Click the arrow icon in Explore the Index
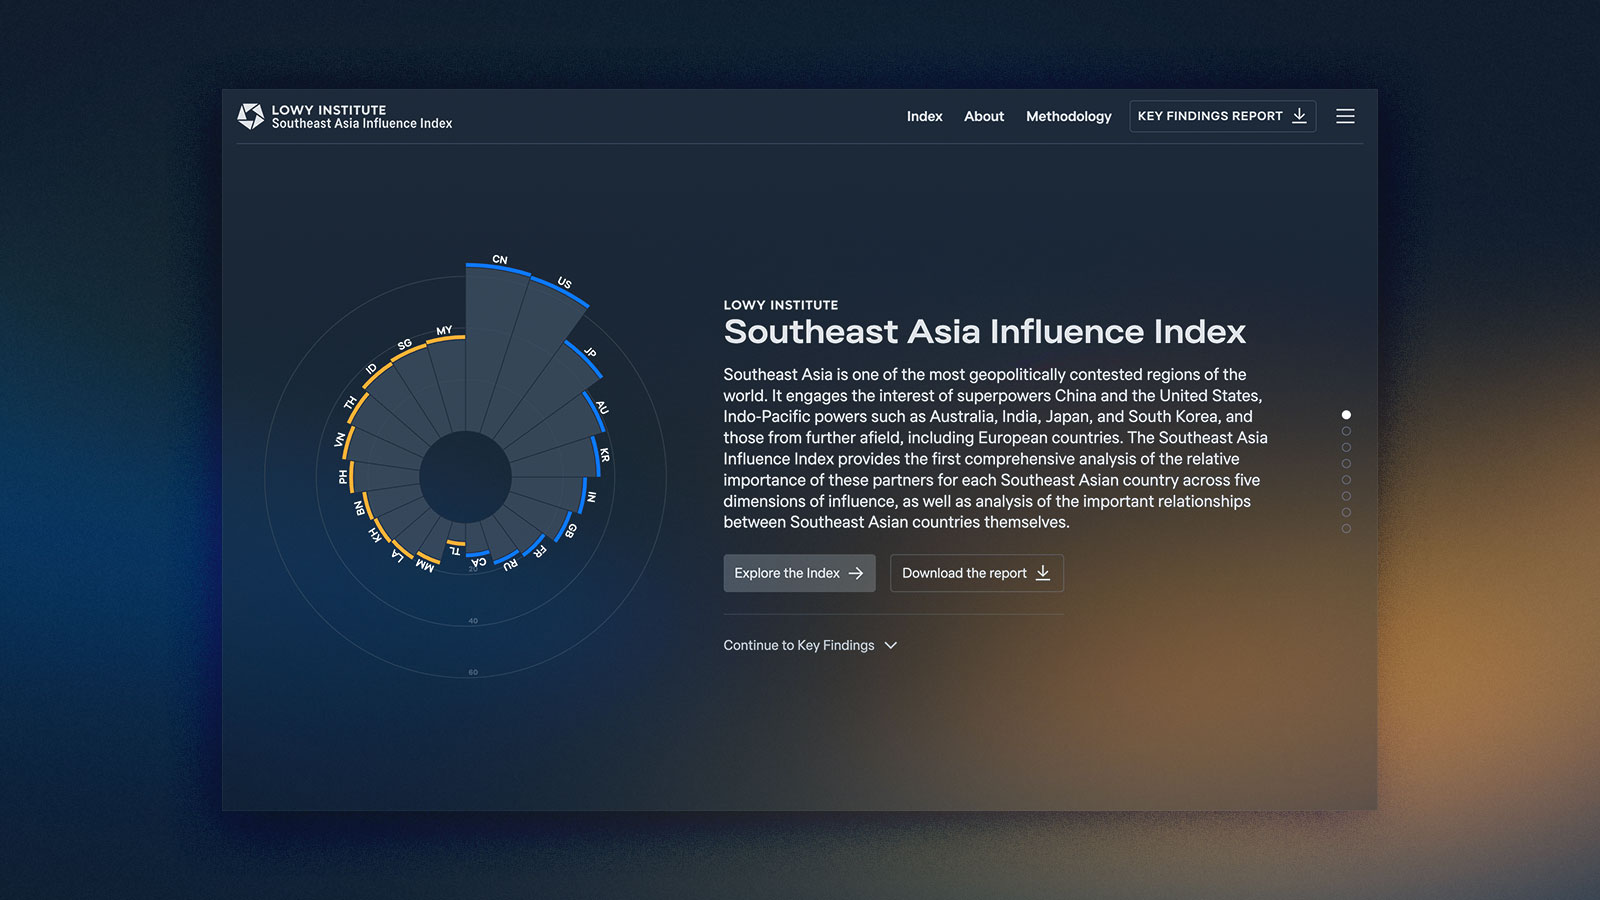 [x=856, y=573]
